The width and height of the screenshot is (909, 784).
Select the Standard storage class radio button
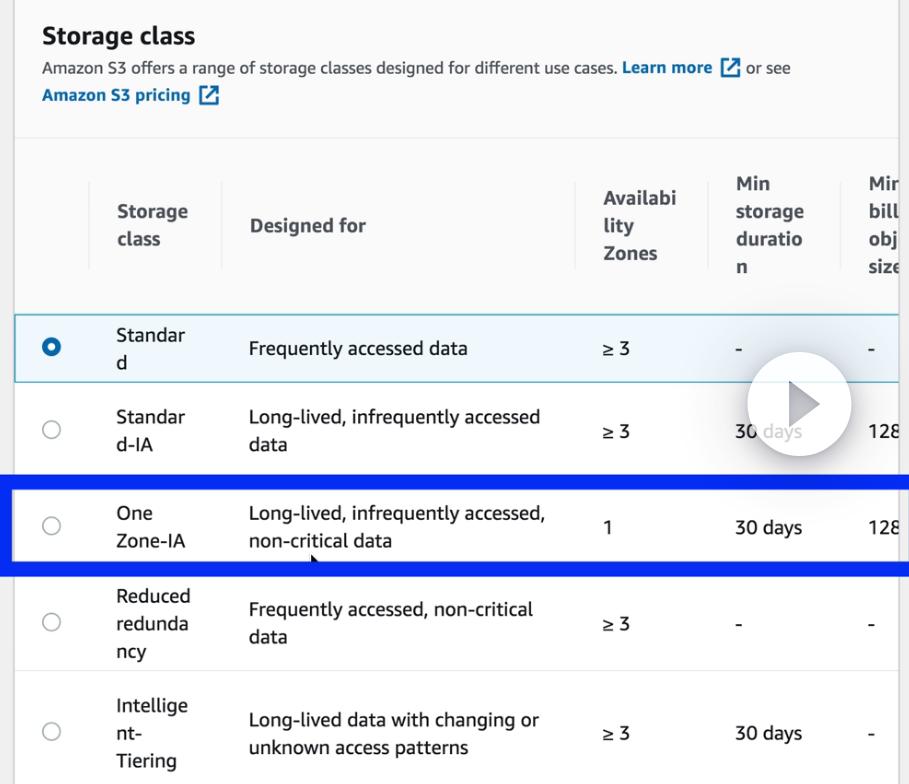pyautogui.click(x=52, y=348)
